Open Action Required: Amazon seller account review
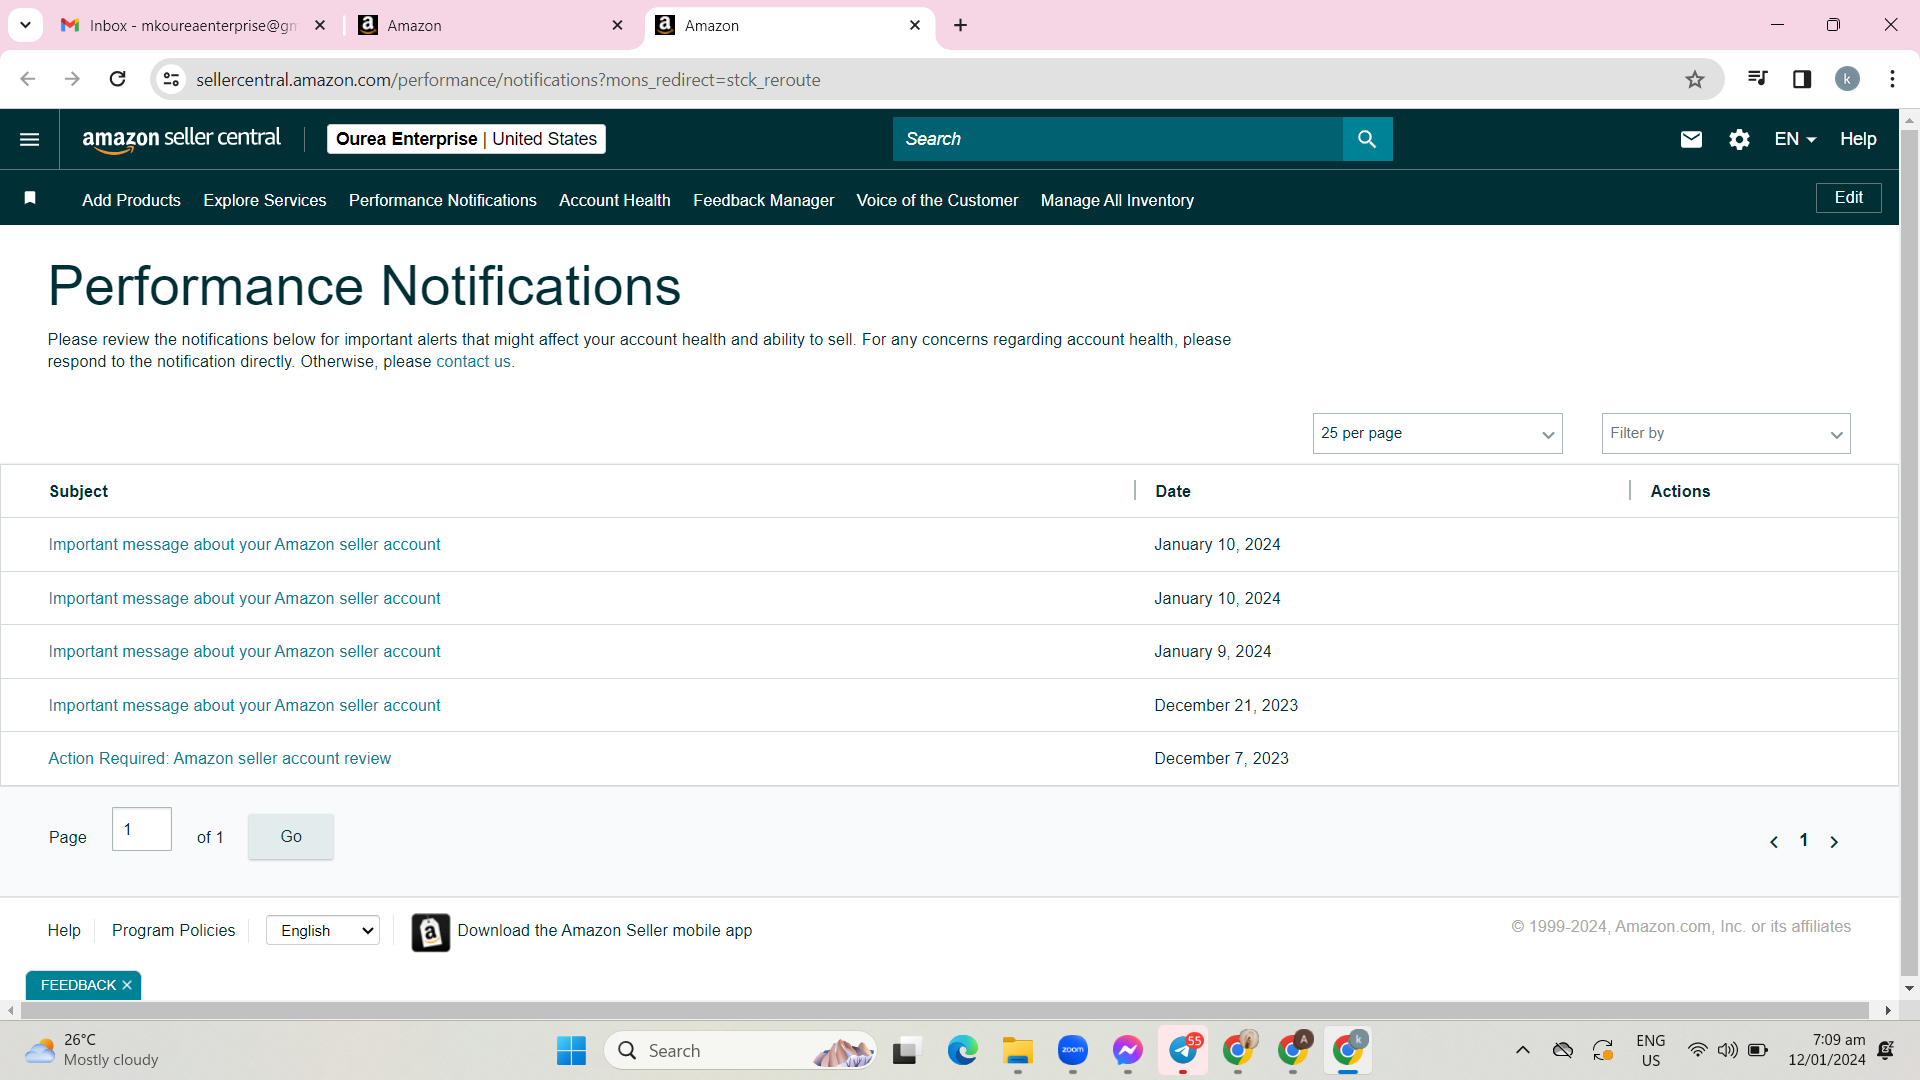This screenshot has height=1080, width=1920. click(x=220, y=759)
